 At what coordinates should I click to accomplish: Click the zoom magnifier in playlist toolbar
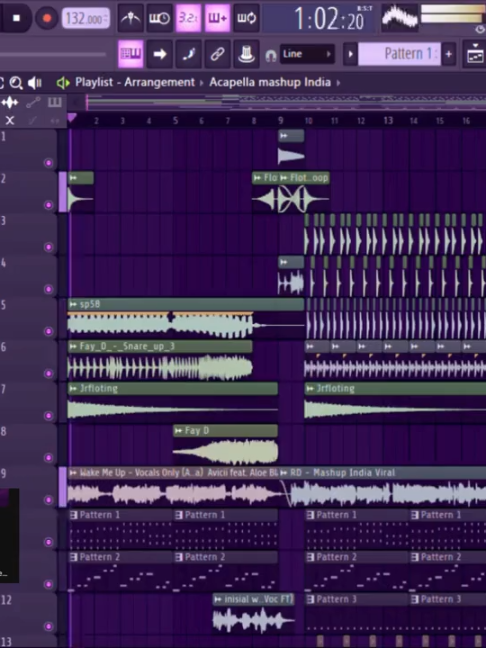pyautogui.click(x=16, y=83)
